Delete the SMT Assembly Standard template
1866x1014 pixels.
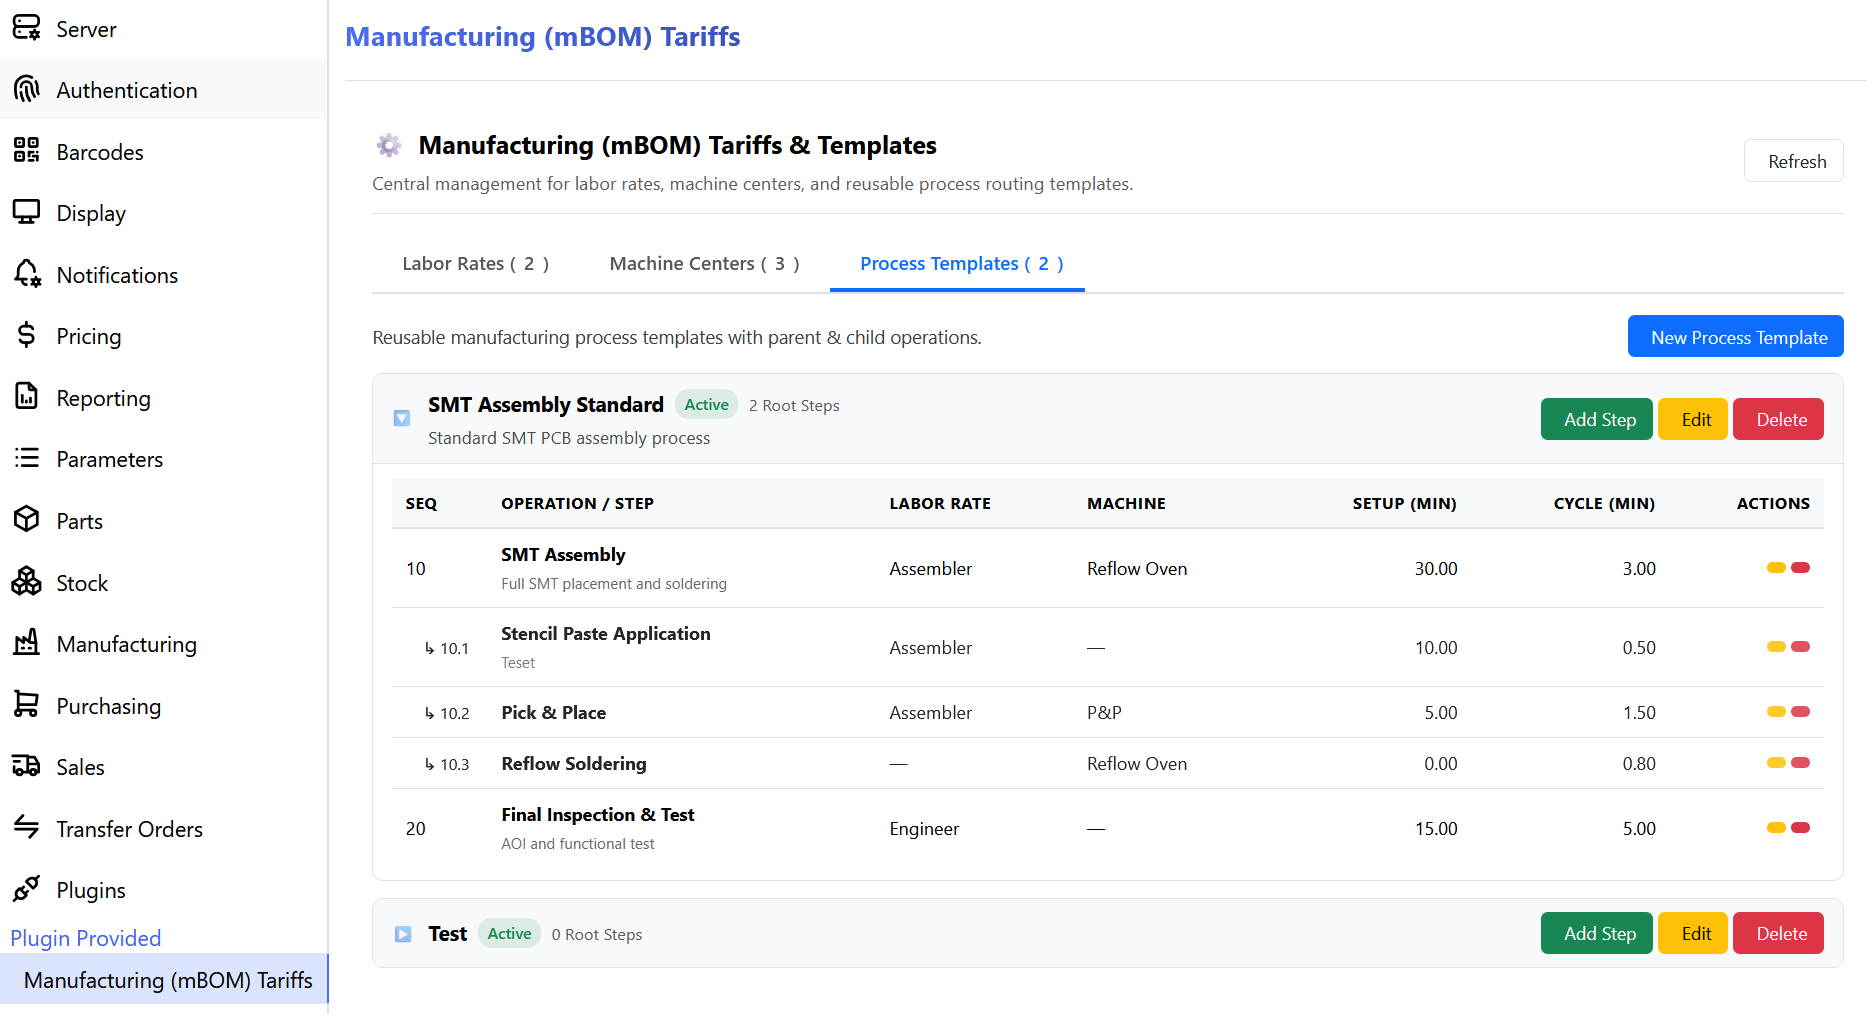1778,419
